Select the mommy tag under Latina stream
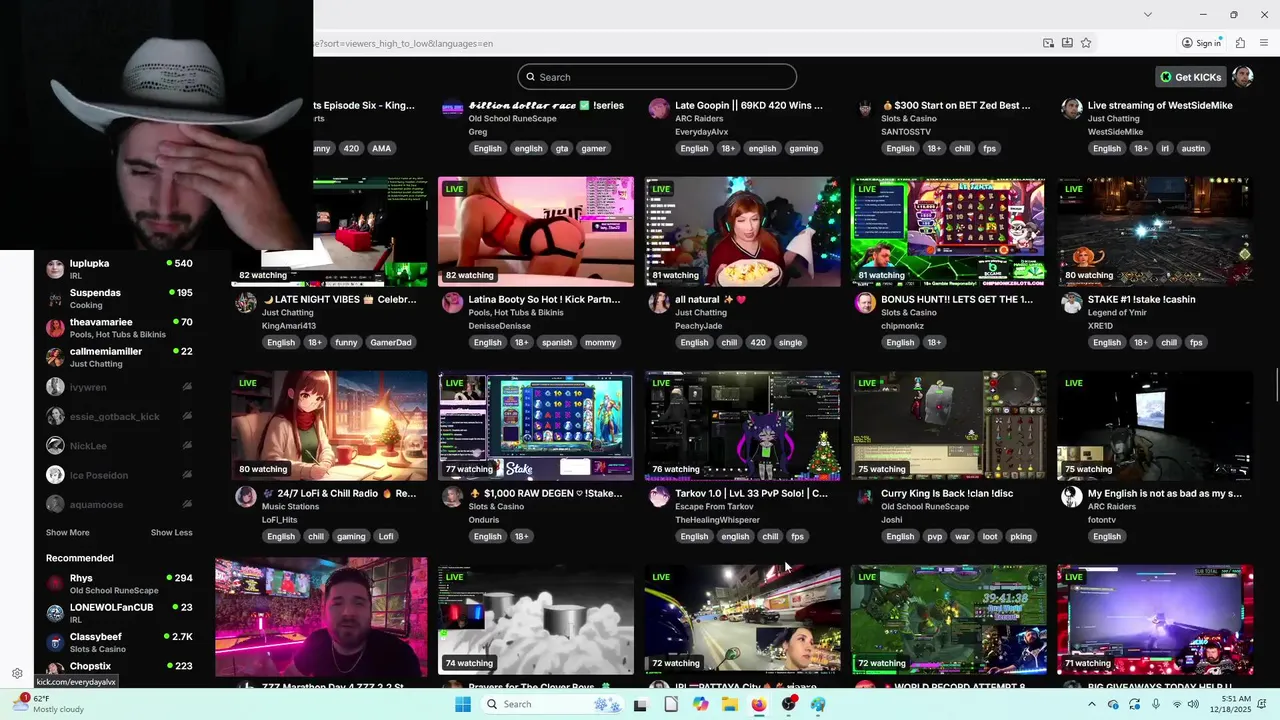The image size is (1280, 720). [600, 343]
